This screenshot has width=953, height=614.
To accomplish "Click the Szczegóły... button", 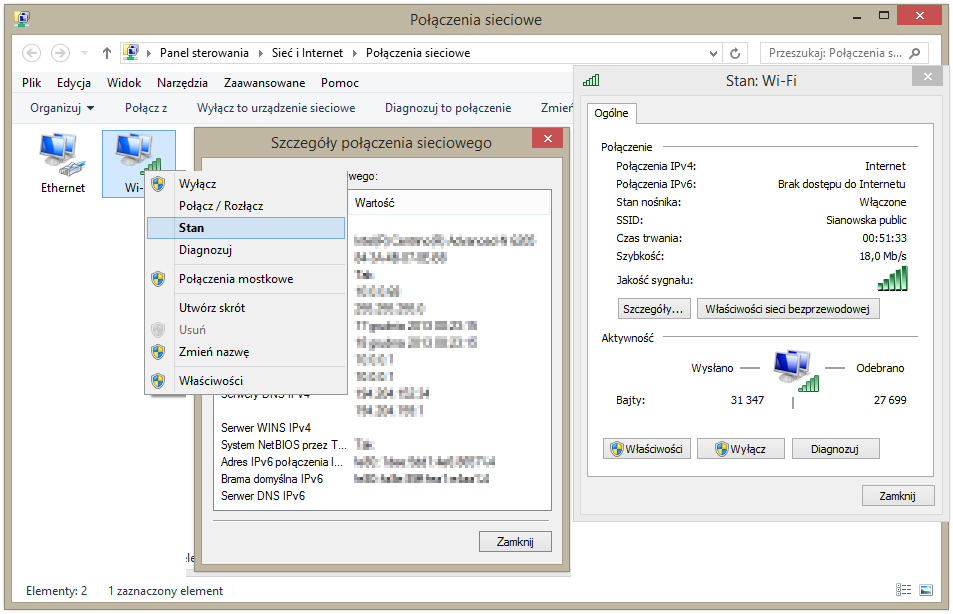I will (653, 309).
